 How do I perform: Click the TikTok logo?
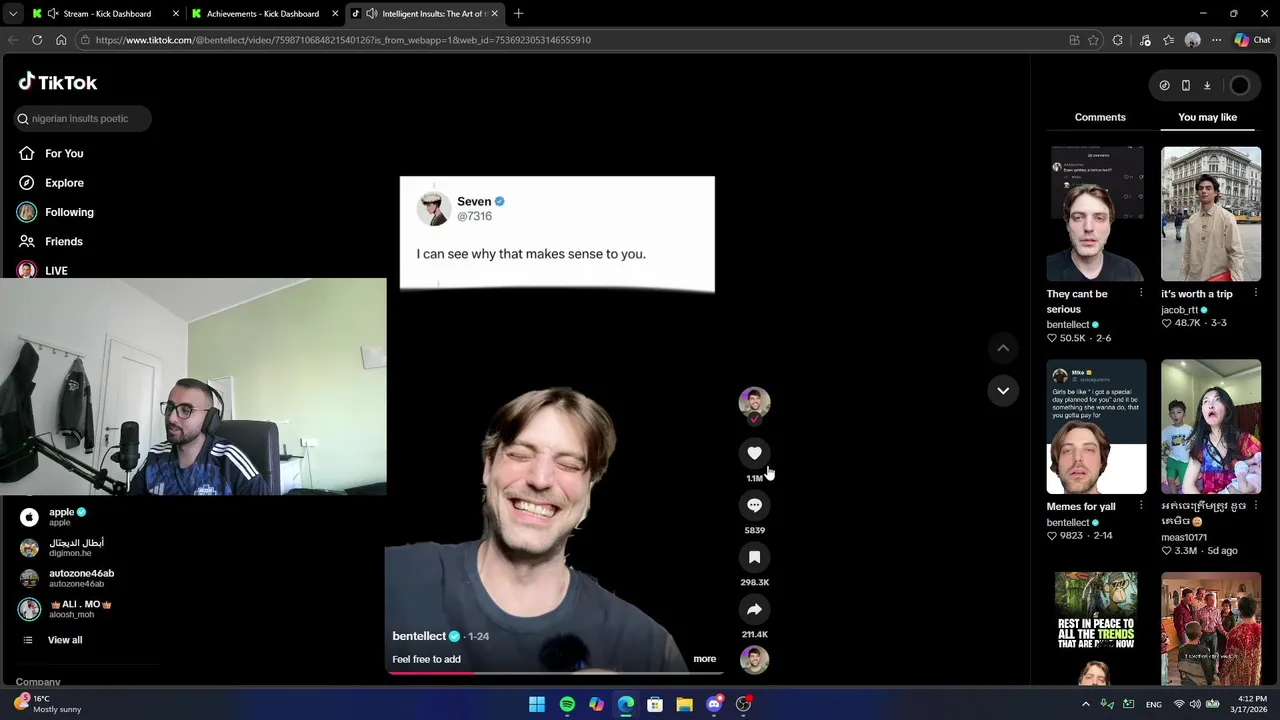pos(58,82)
